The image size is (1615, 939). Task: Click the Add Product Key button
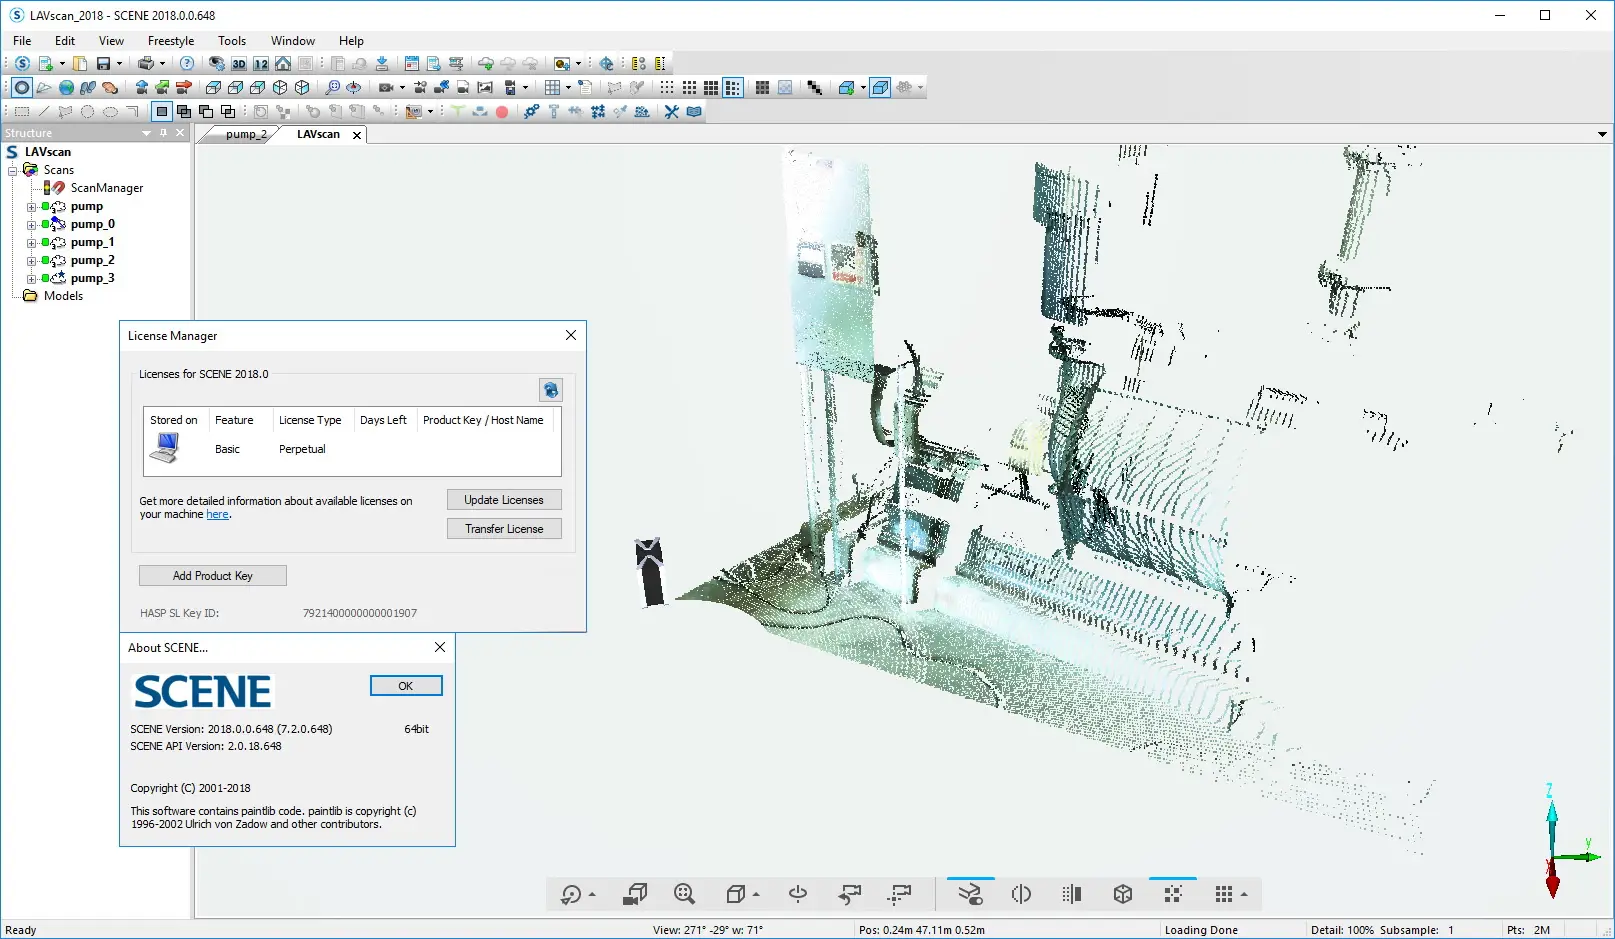(213, 576)
